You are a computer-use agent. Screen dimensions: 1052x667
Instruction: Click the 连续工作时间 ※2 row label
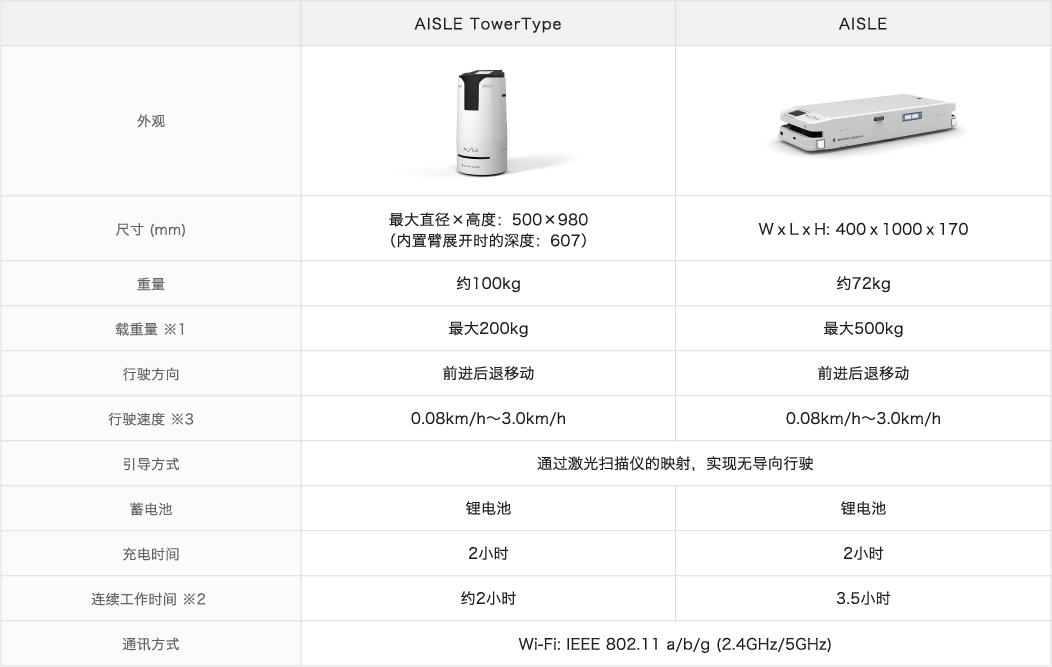[x=149, y=599]
